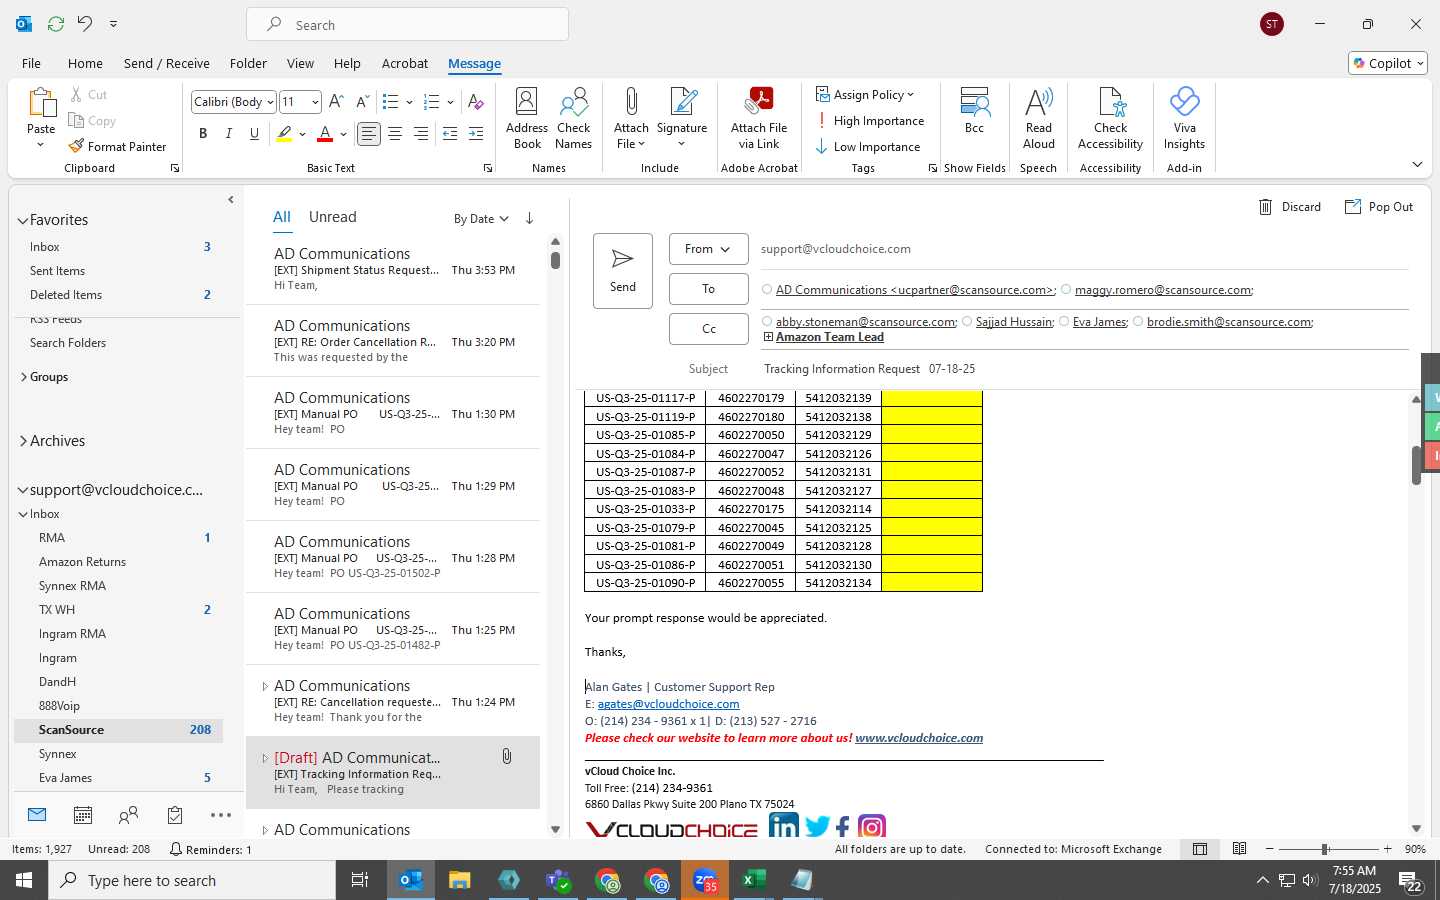Open By Date sort dropdown
The width and height of the screenshot is (1440, 900).
[x=481, y=219]
